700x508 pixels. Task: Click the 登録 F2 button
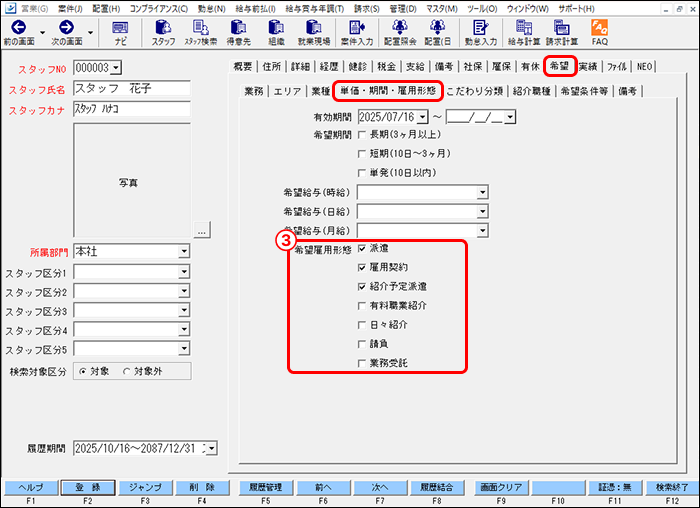pos(88,487)
